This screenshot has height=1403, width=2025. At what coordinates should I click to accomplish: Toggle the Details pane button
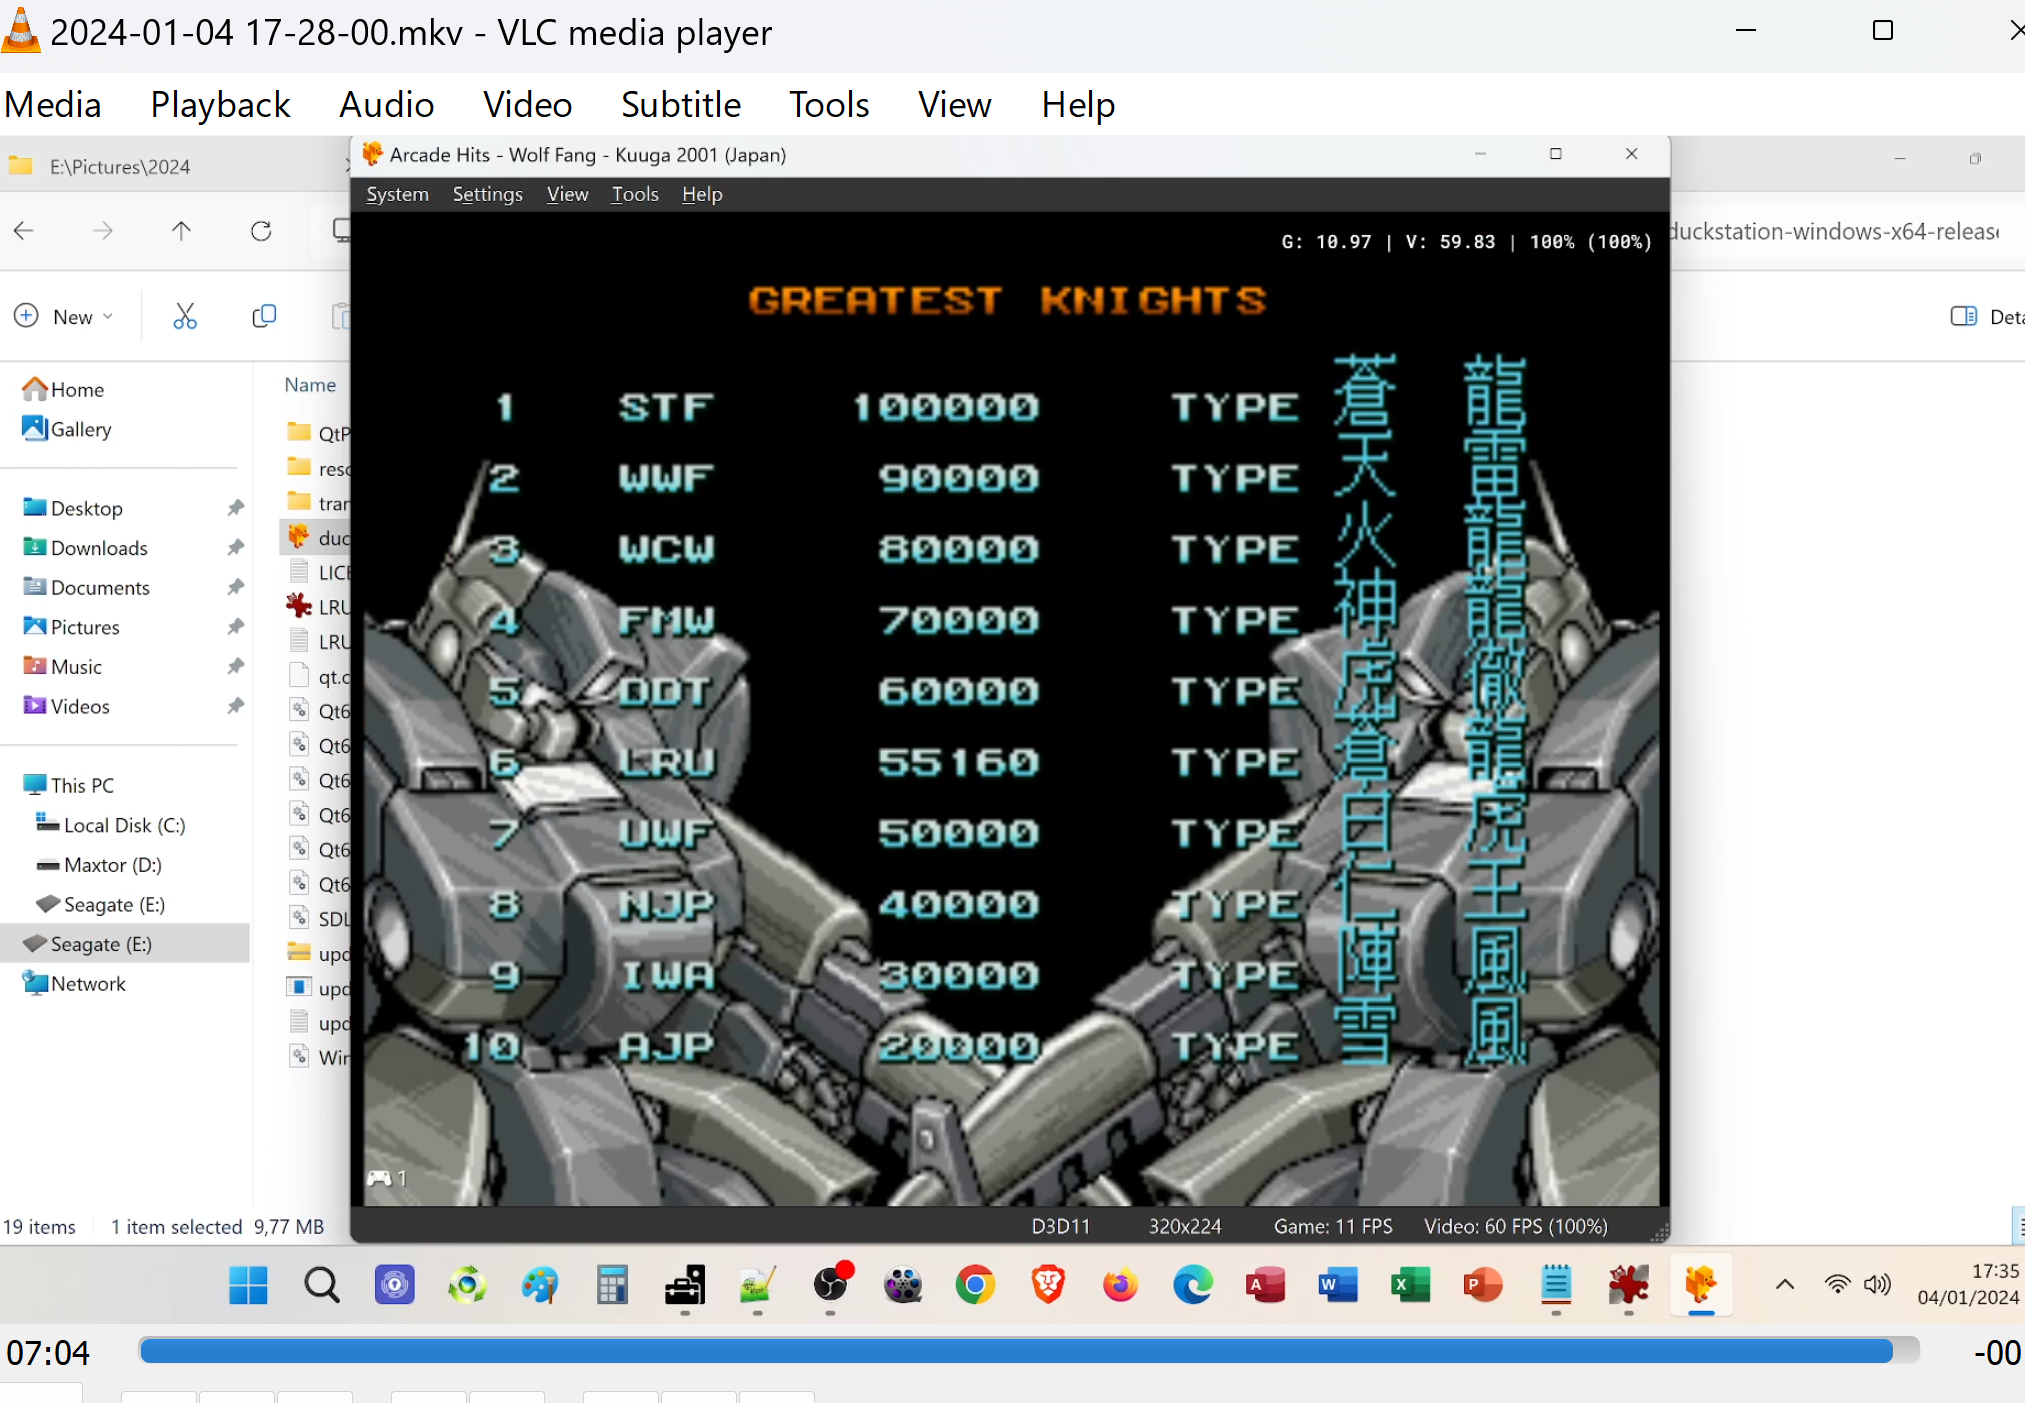(x=1985, y=317)
